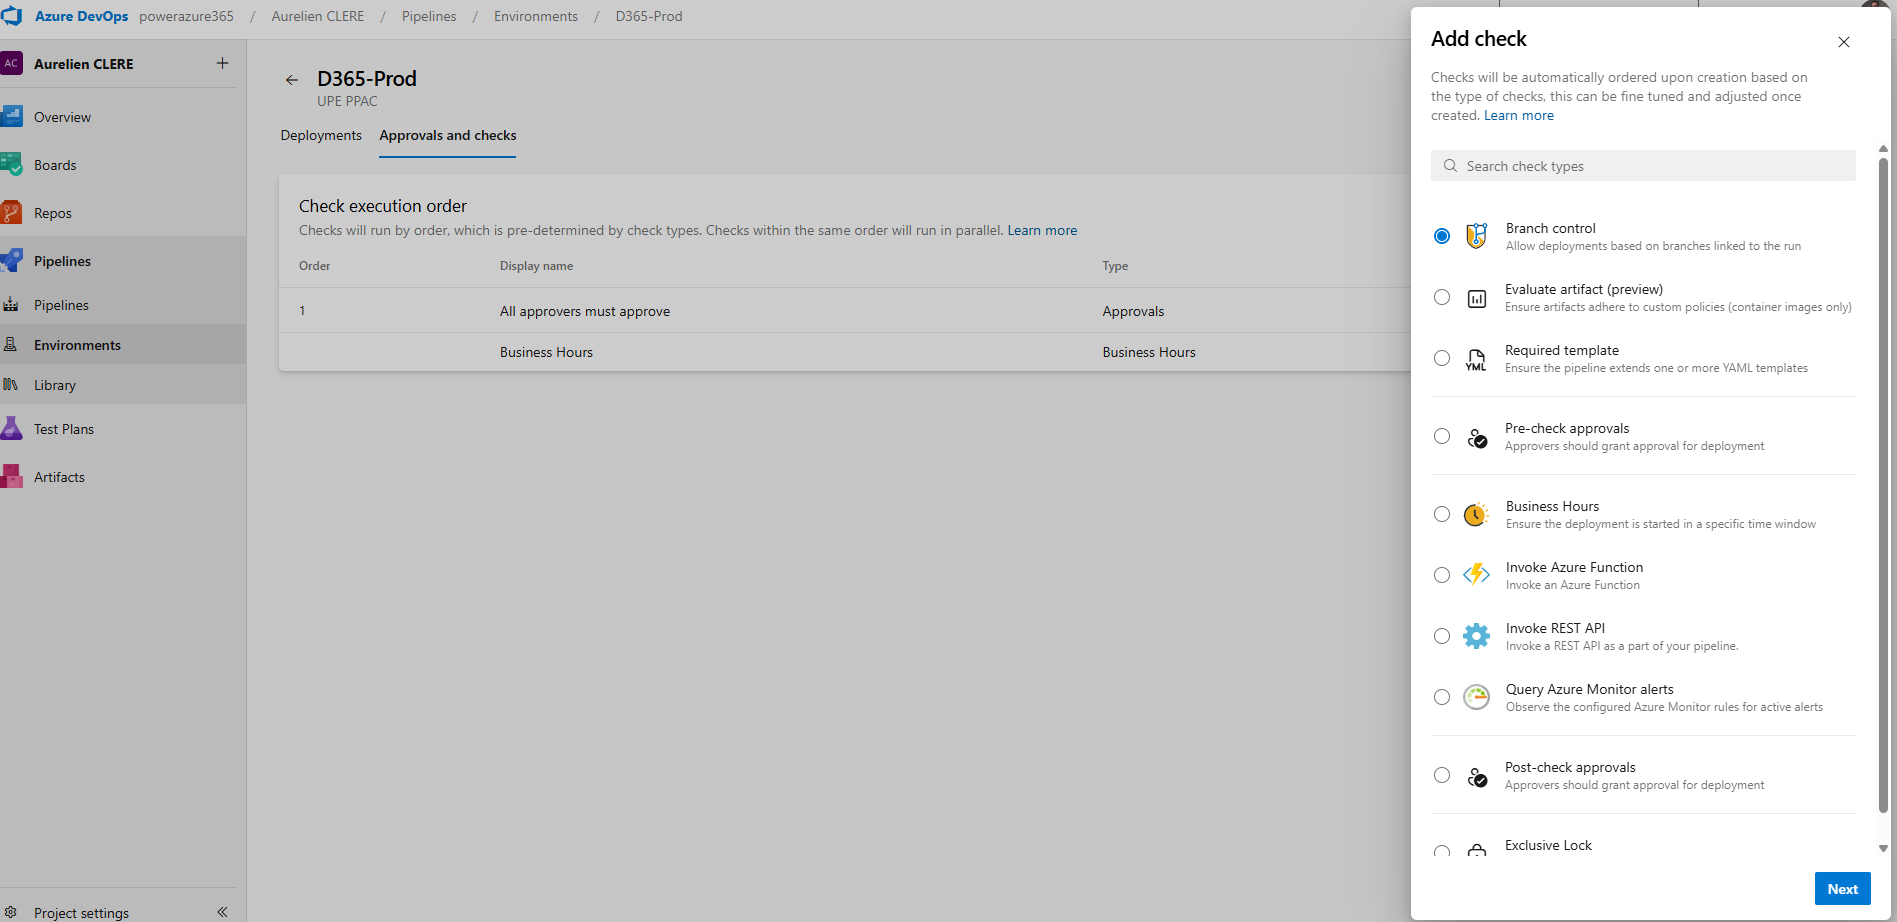The image size is (1897, 922).
Task: Select the Pre-check approvals radio button
Action: click(1442, 436)
